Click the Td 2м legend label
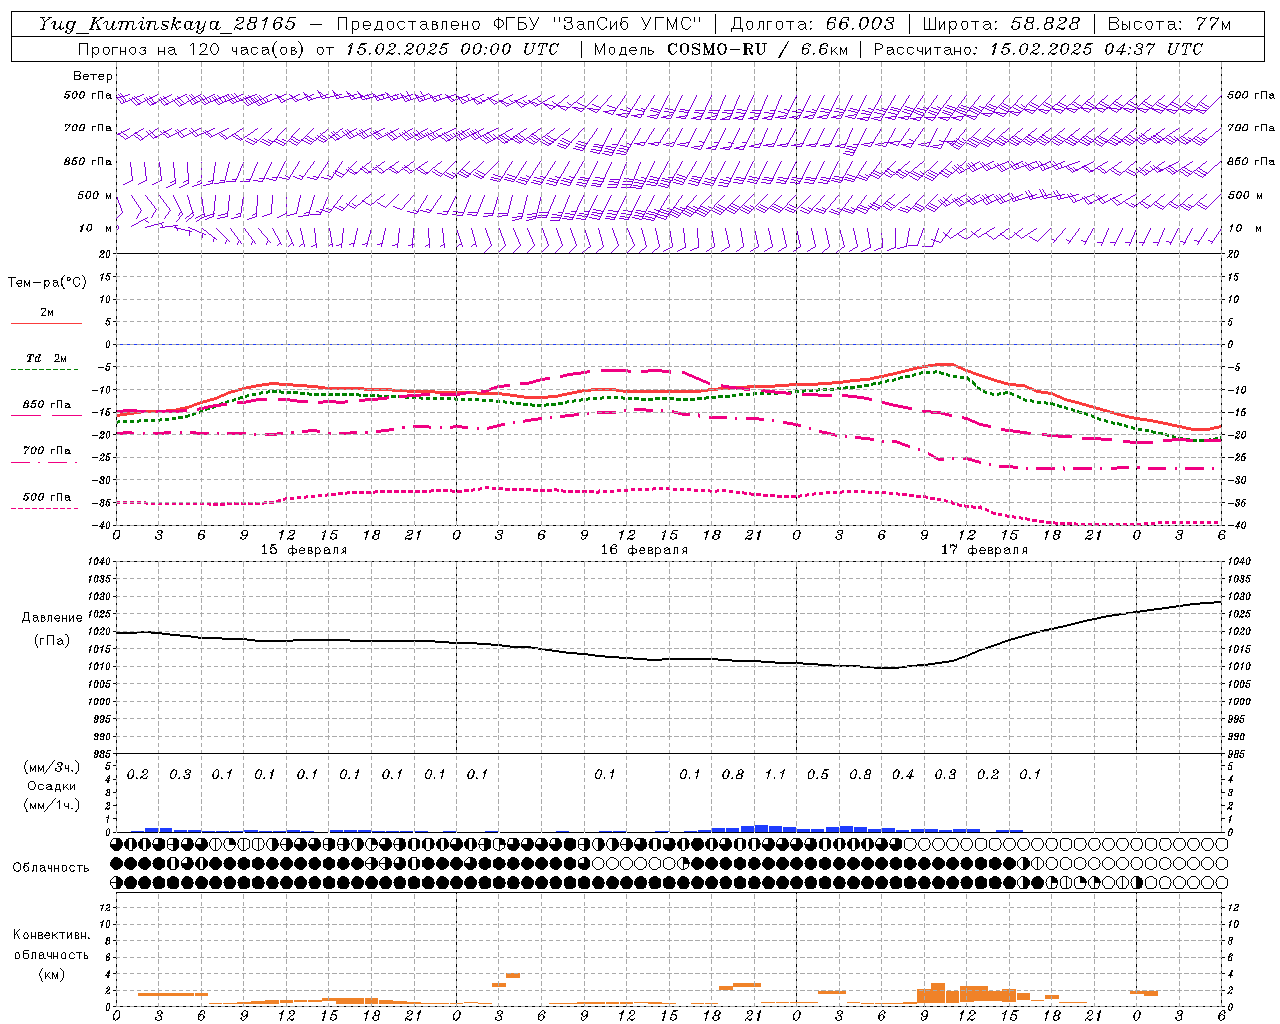Screen dimensions: 1280x1024 [x=46, y=358]
